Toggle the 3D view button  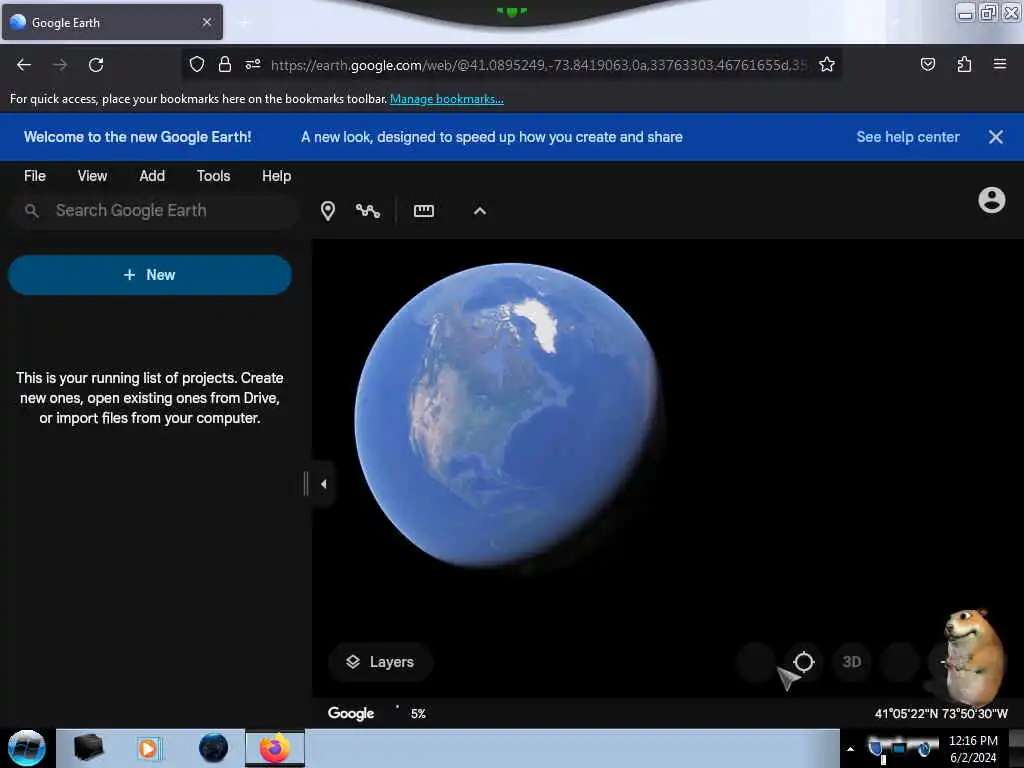pyautogui.click(x=852, y=662)
